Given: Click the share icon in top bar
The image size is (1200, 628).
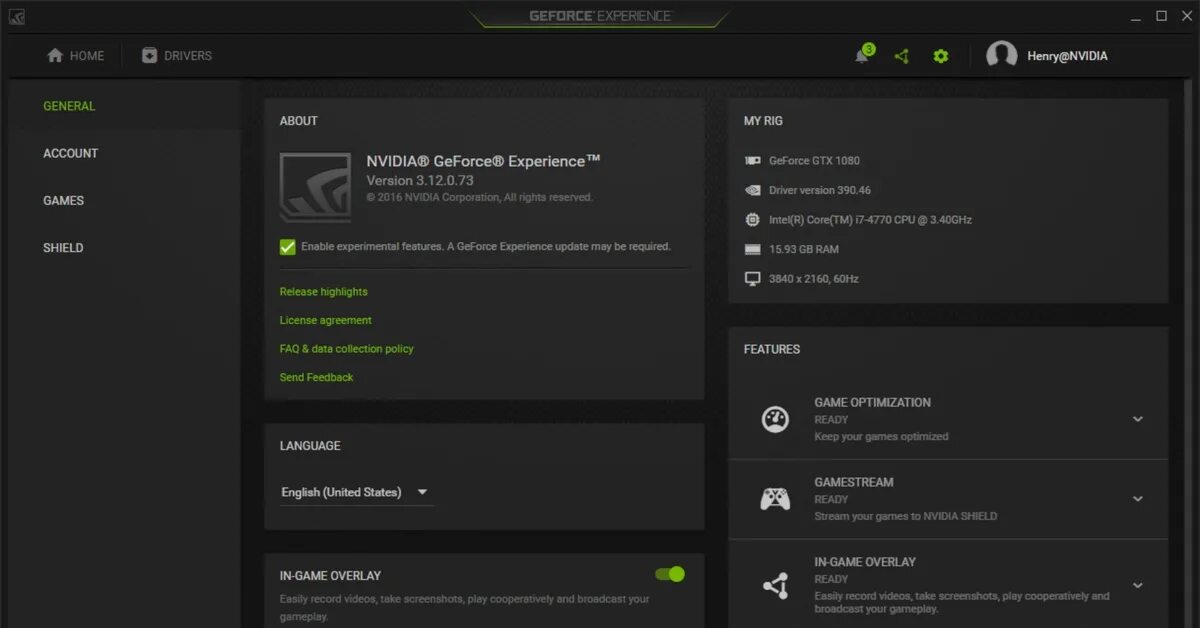Looking at the screenshot, I should click(x=901, y=56).
